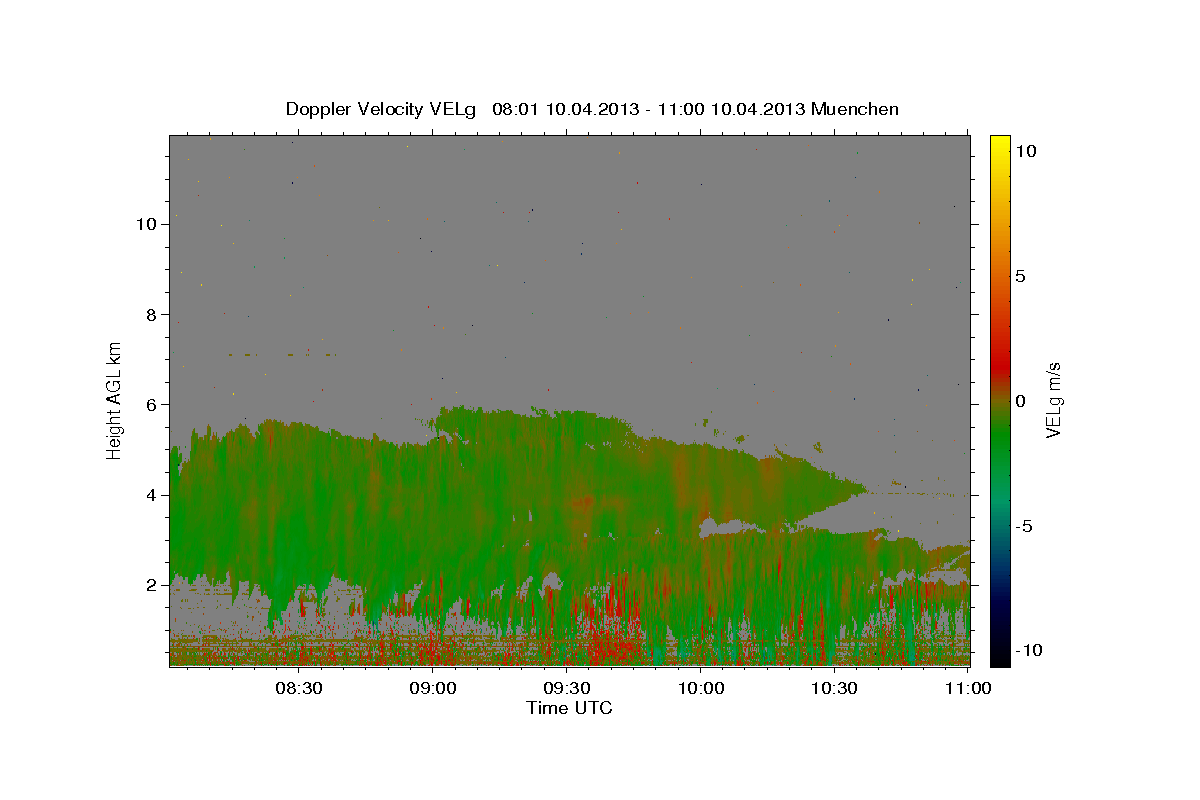Click the height tick label 6

point(153,404)
